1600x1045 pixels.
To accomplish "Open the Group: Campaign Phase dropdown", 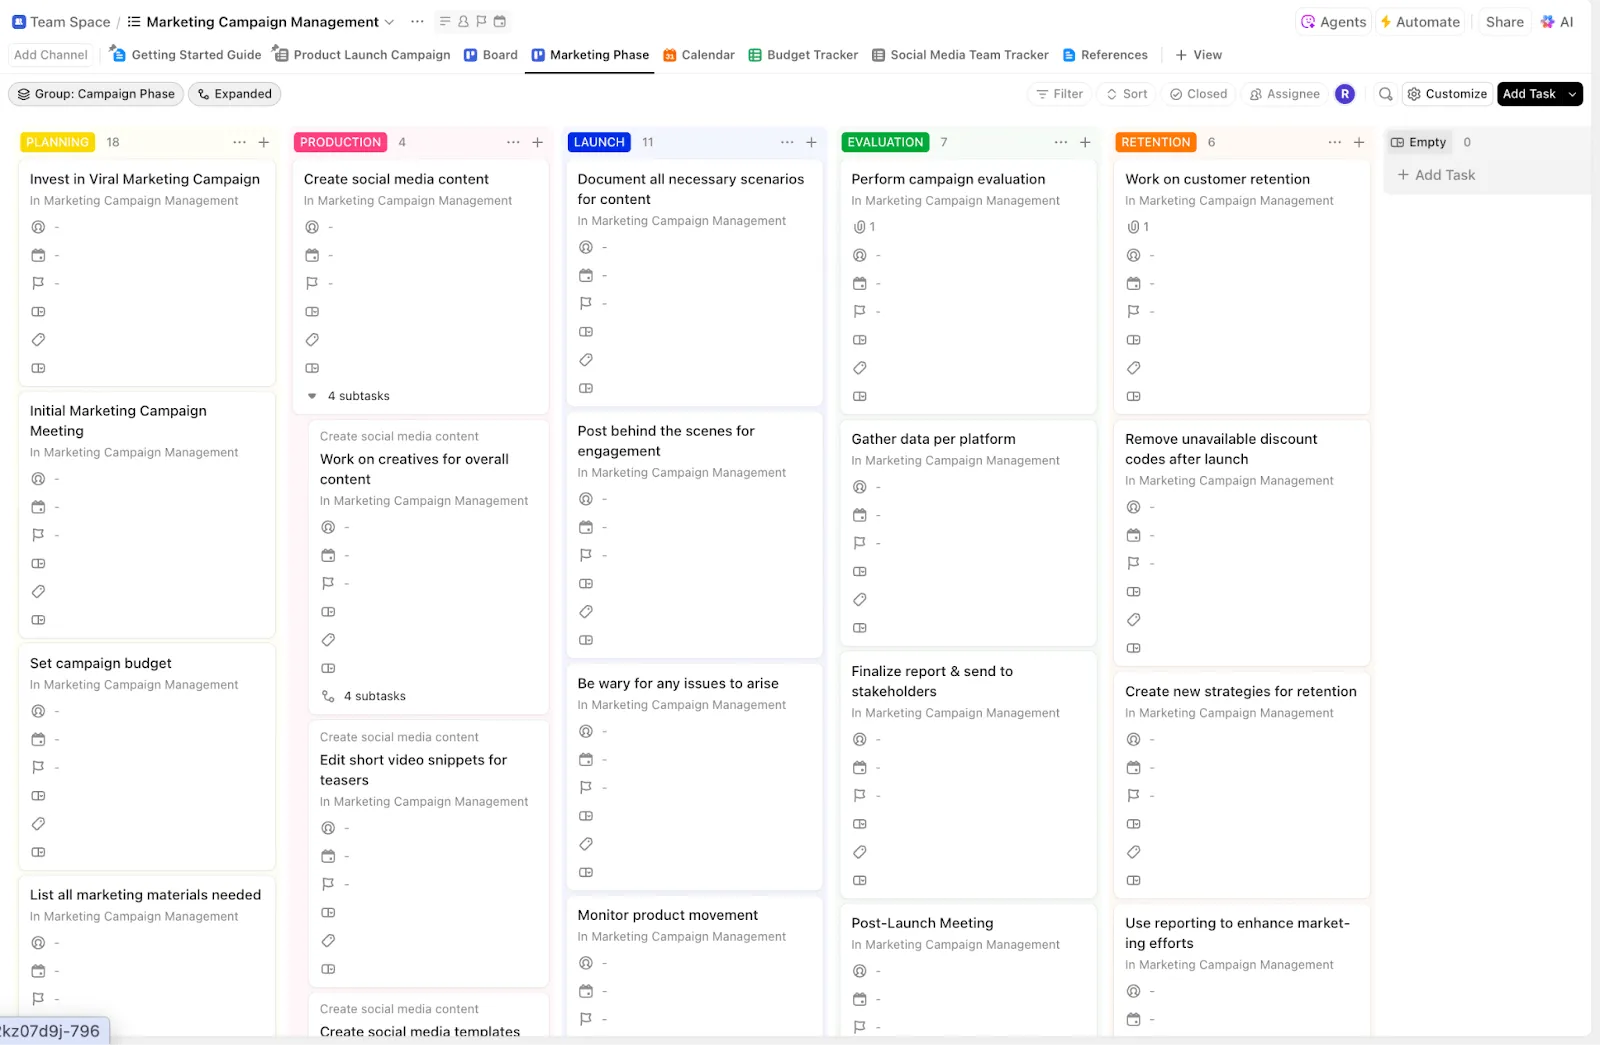I will tap(96, 94).
